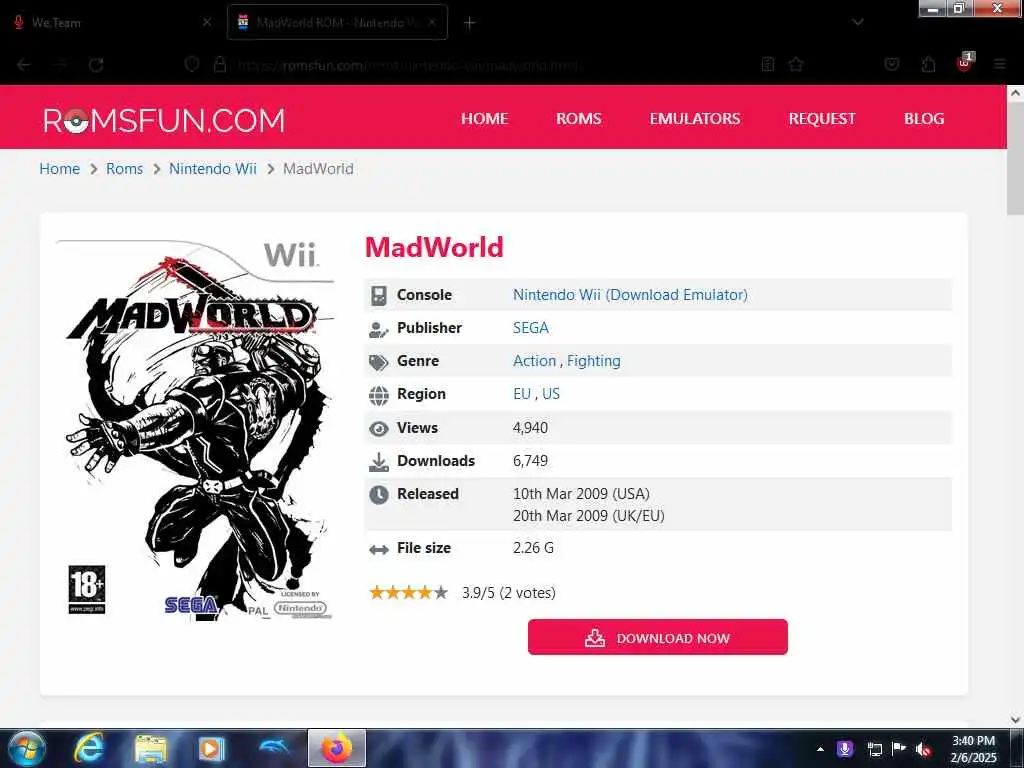Viewport: 1024px width, 768px height.
Task: Click the 10th Mar 2009 (USA) date
Action: [x=581, y=494]
